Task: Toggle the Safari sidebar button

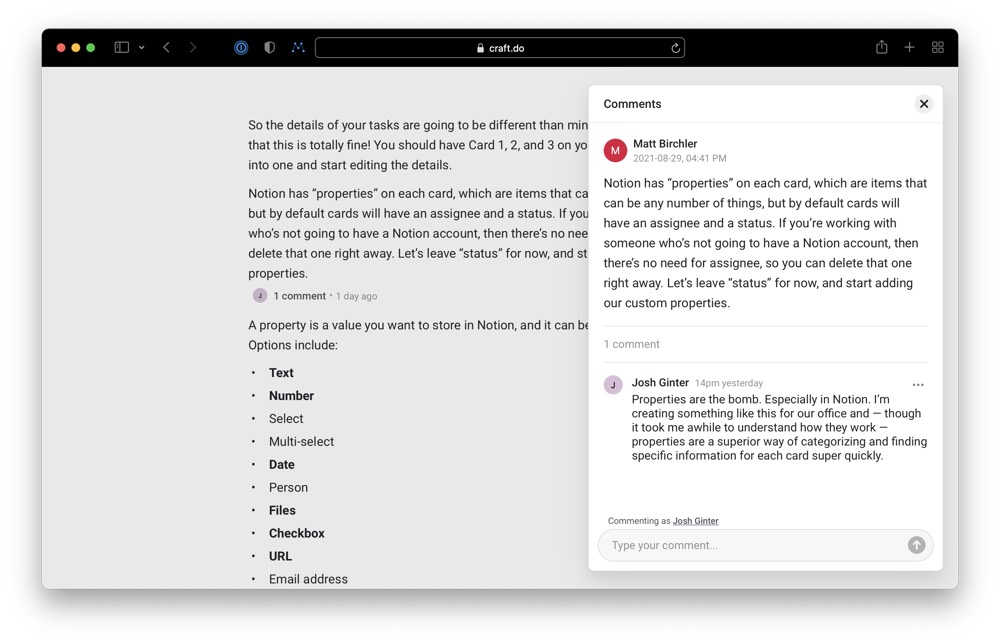Action: tap(122, 47)
